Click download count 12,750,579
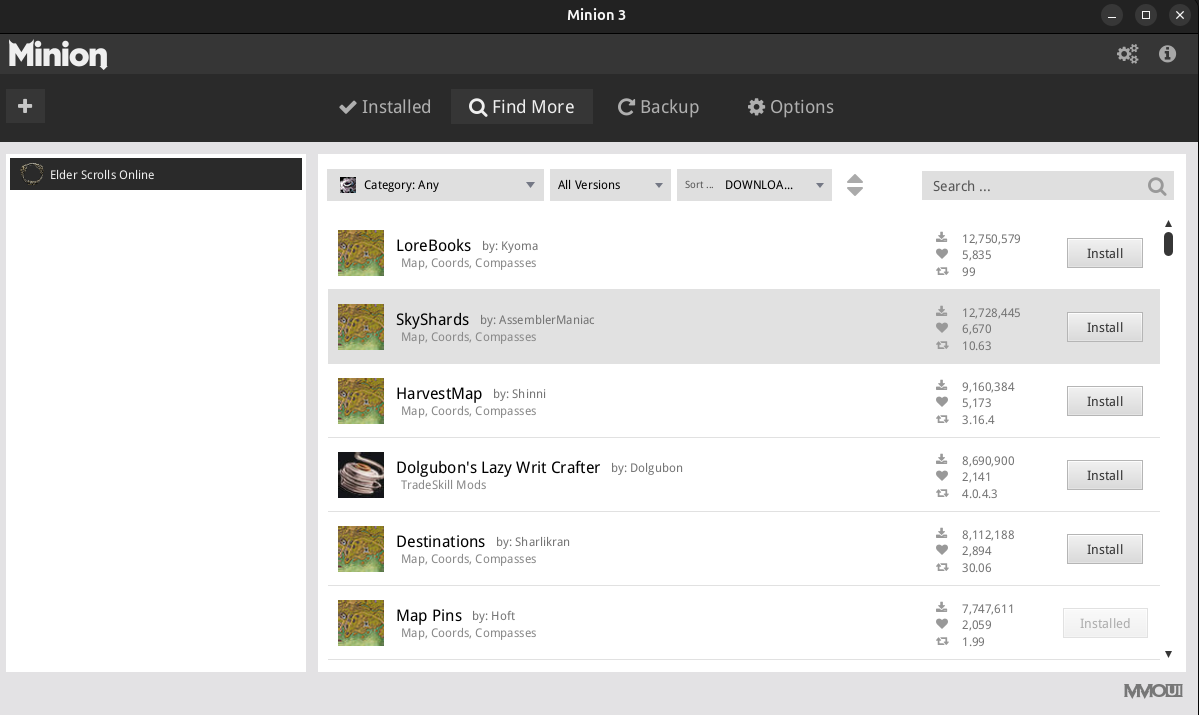 pyautogui.click(x=991, y=239)
